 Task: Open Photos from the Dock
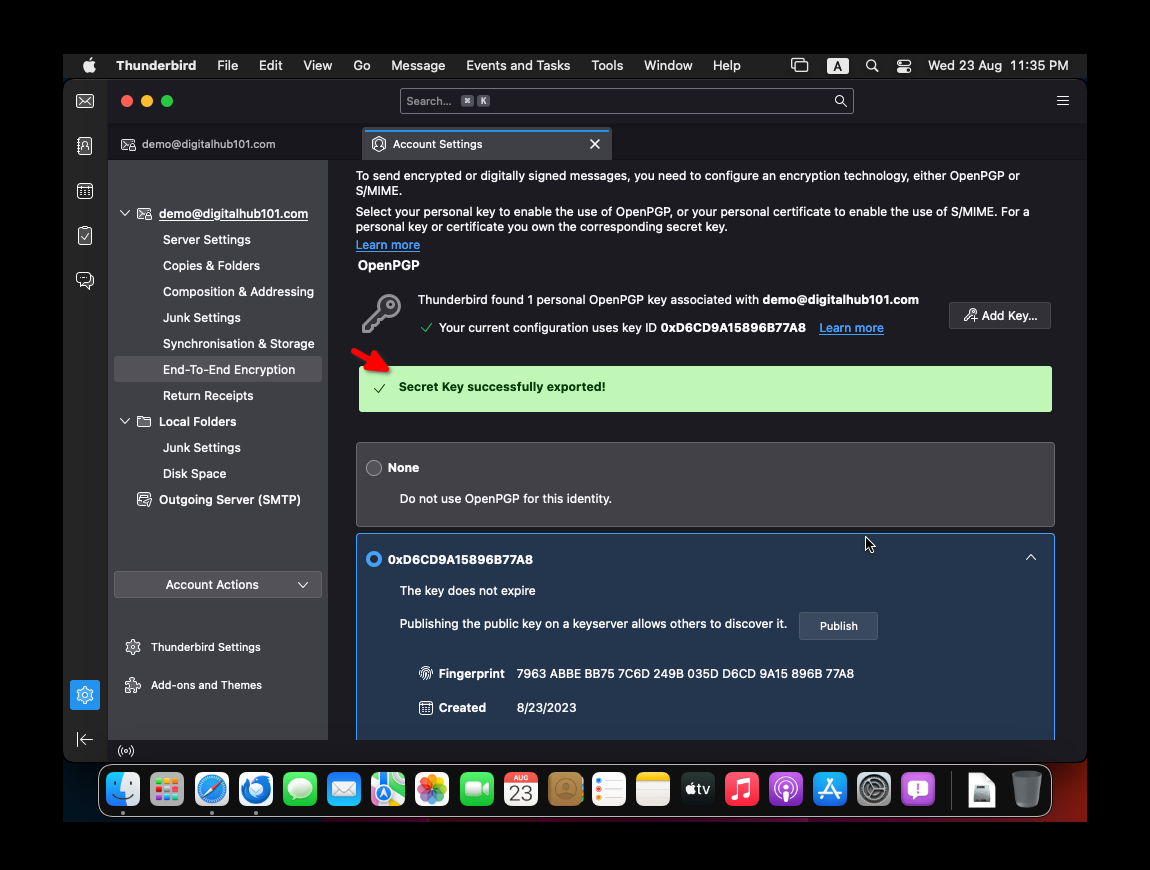(x=432, y=790)
